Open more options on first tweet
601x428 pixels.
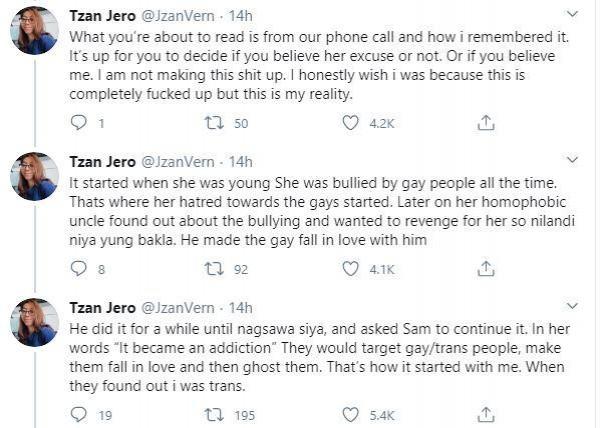tap(571, 15)
